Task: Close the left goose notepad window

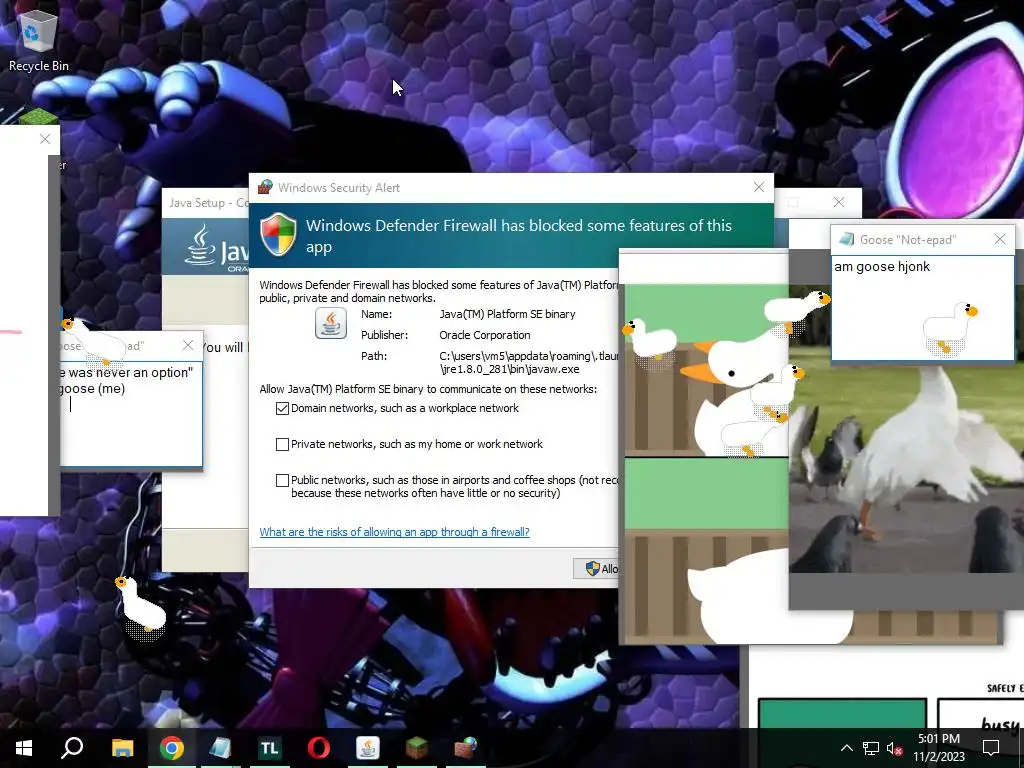Action: [x=188, y=345]
